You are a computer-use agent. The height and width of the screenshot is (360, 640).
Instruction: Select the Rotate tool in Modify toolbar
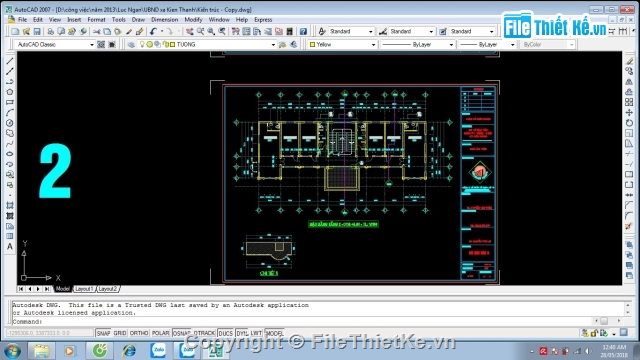pyautogui.click(x=629, y=123)
